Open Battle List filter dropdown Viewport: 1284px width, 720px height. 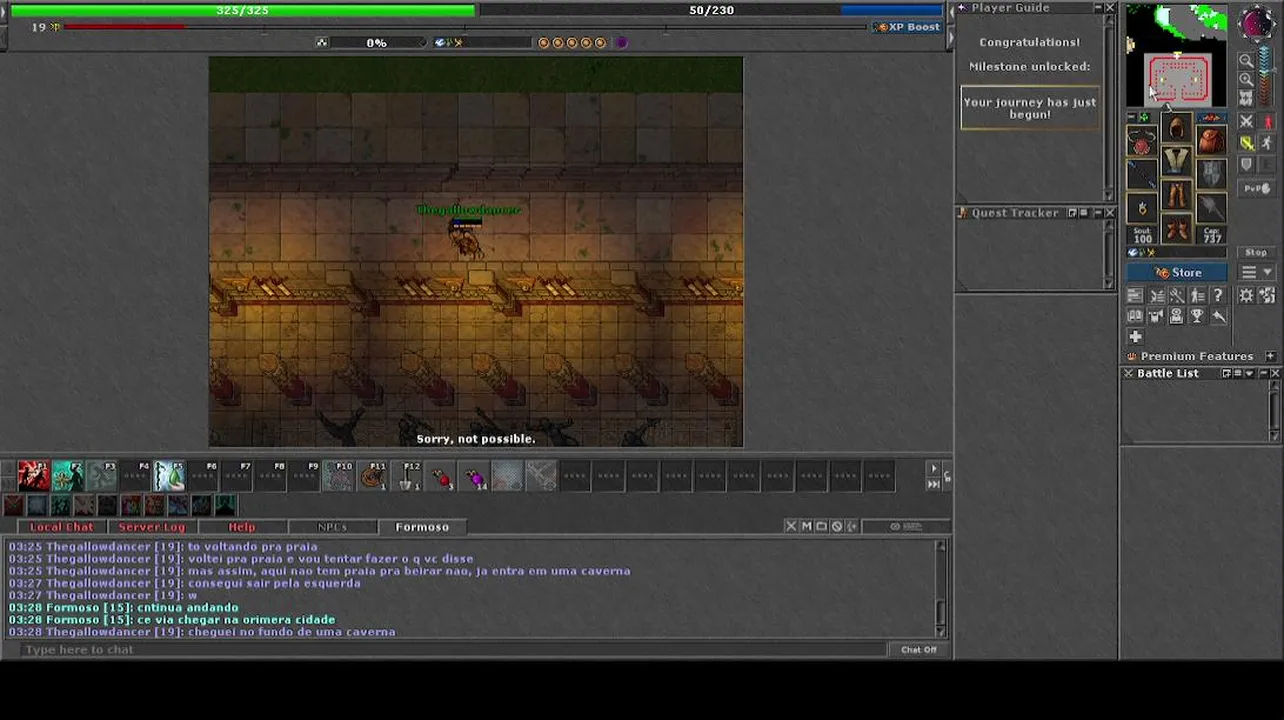pos(1249,373)
